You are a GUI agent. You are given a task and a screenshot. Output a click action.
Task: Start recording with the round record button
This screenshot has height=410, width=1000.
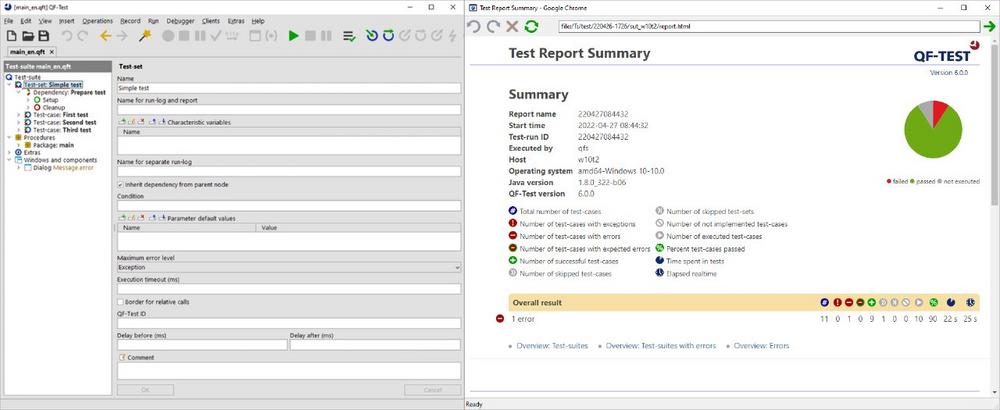pos(168,36)
